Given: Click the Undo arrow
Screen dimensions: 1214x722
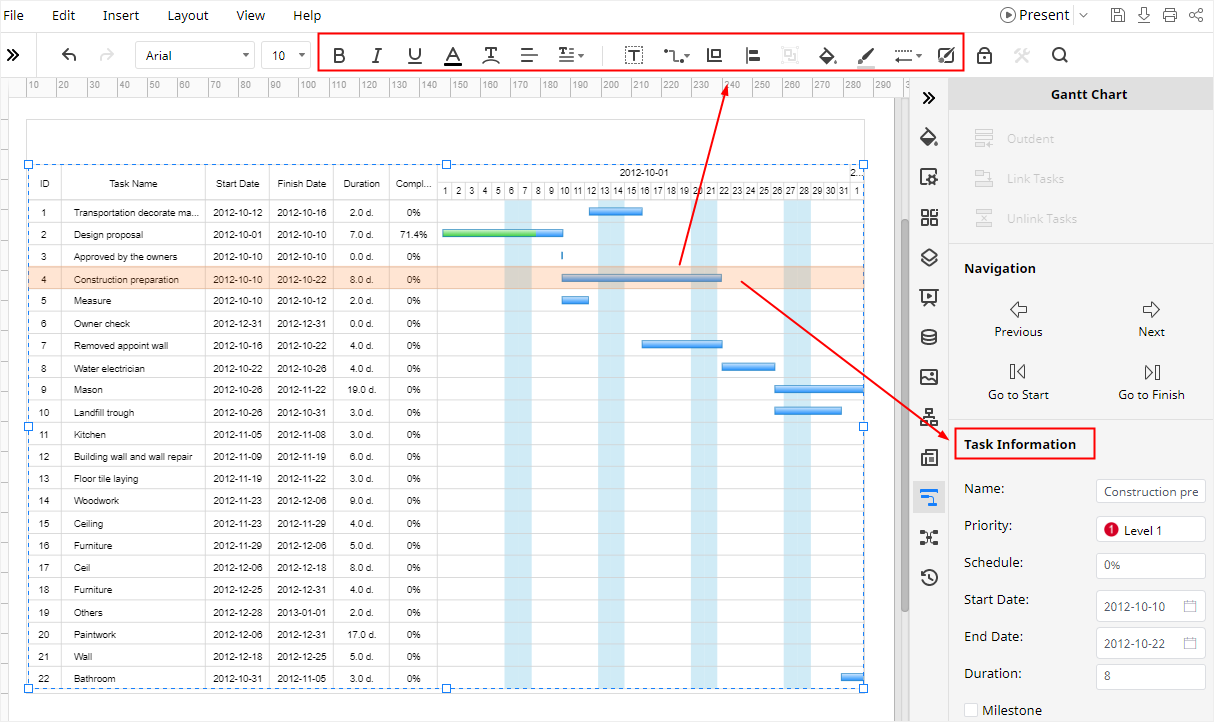Looking at the screenshot, I should (69, 56).
